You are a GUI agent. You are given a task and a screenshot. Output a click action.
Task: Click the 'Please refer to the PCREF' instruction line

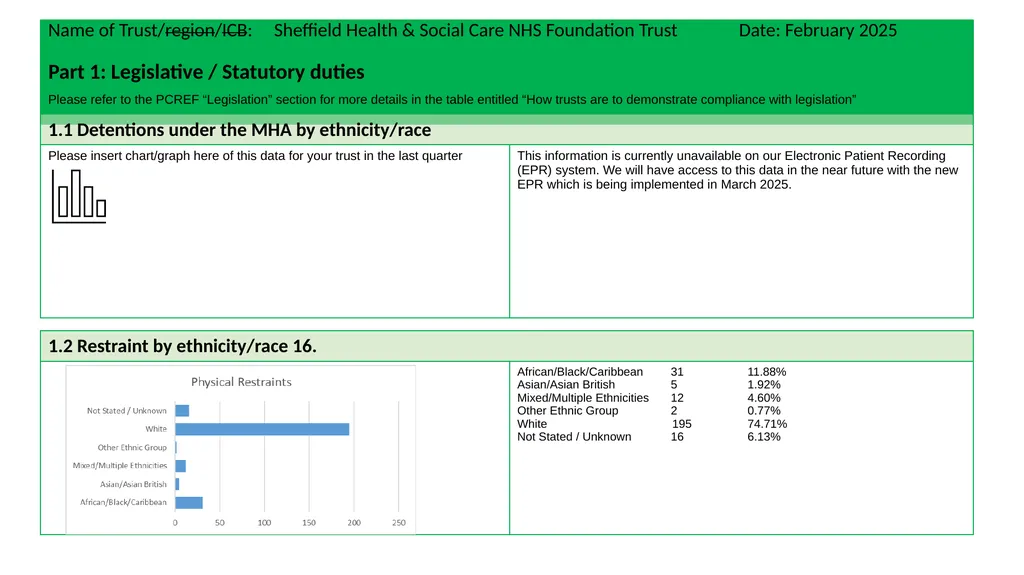tap(452, 100)
